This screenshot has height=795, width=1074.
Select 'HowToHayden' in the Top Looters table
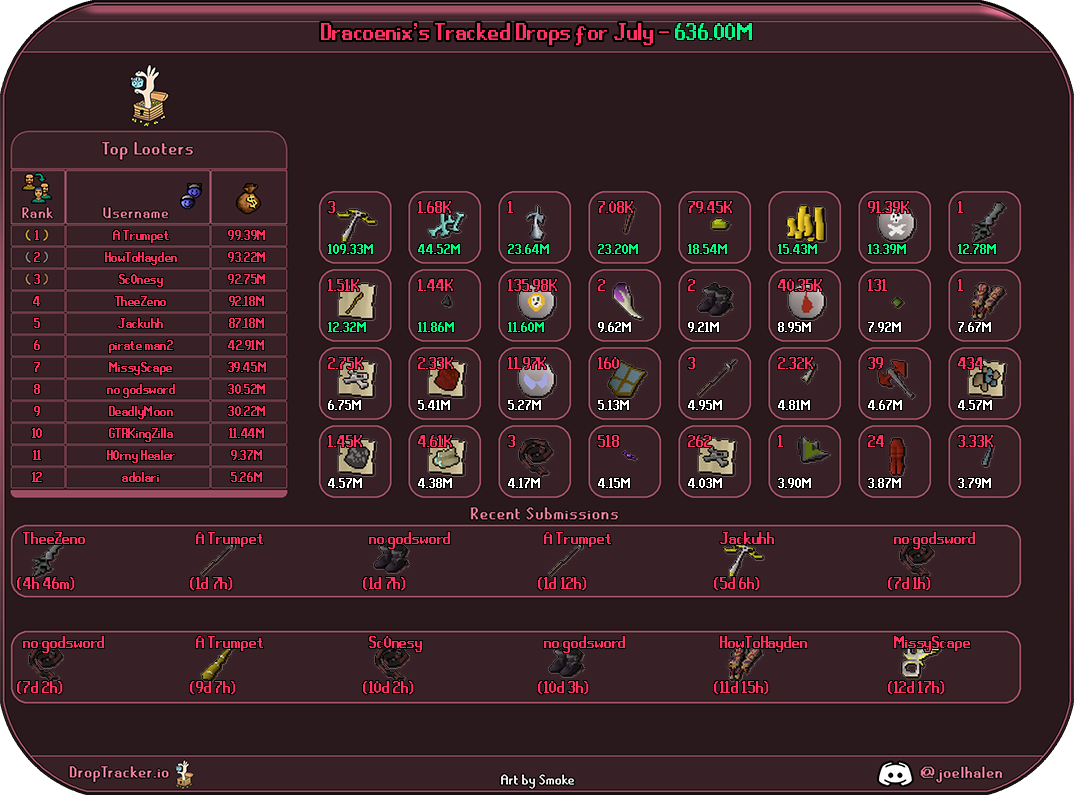[x=140, y=257]
